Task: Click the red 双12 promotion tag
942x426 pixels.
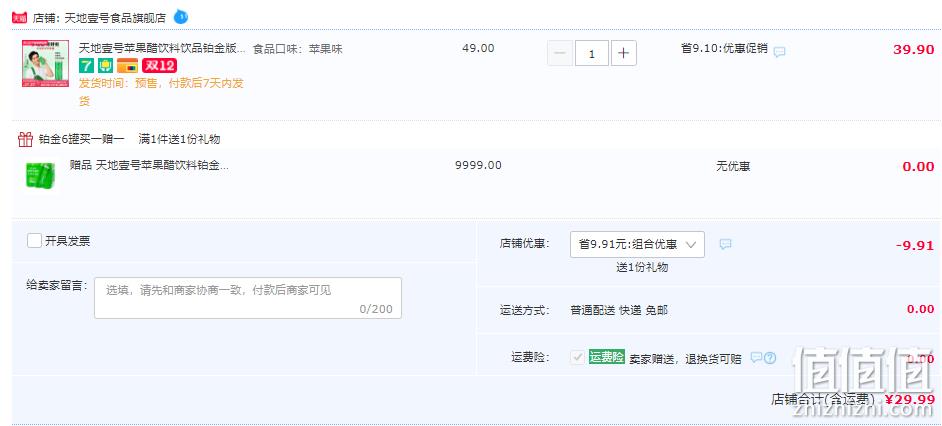Action: pyautogui.click(x=159, y=65)
